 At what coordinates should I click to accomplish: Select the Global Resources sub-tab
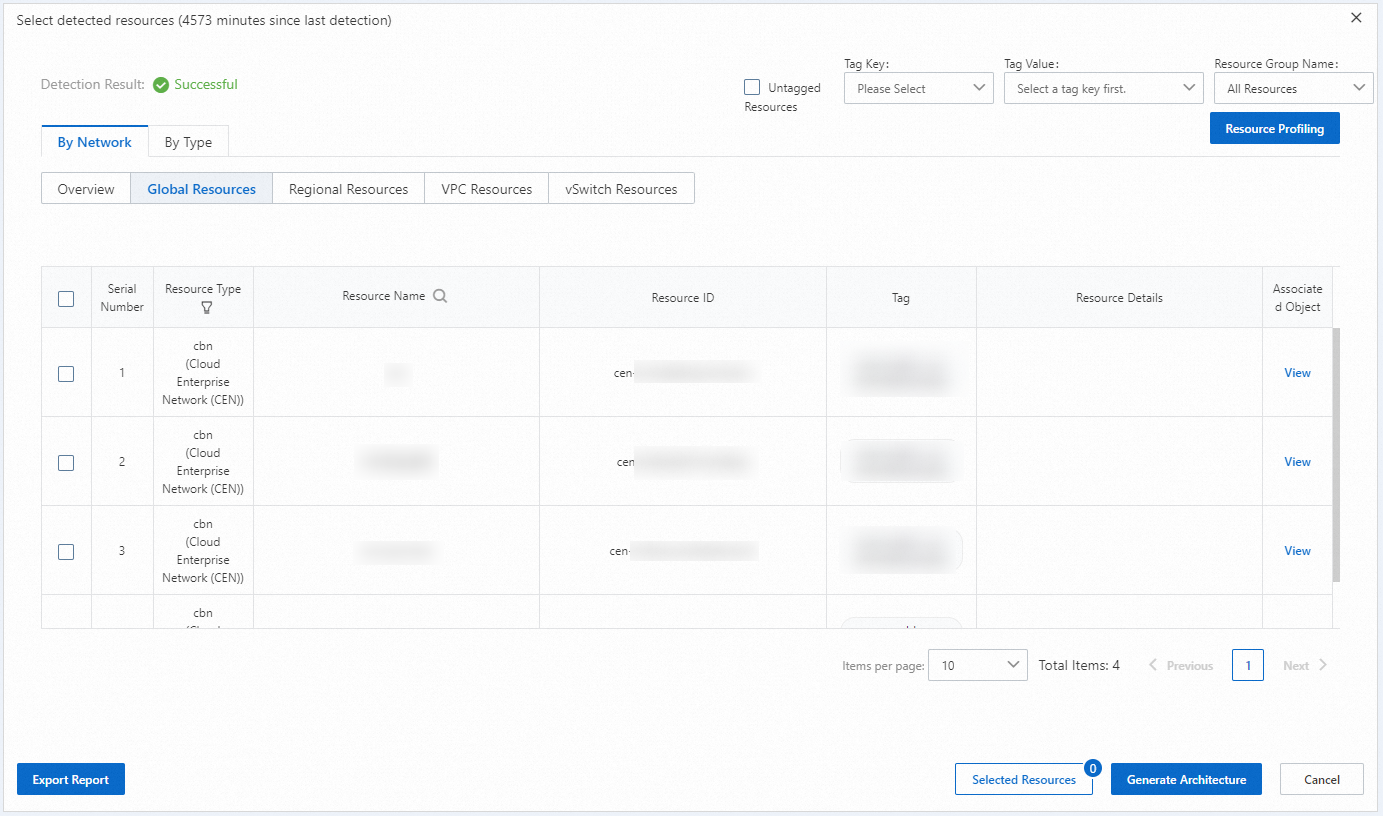[201, 189]
